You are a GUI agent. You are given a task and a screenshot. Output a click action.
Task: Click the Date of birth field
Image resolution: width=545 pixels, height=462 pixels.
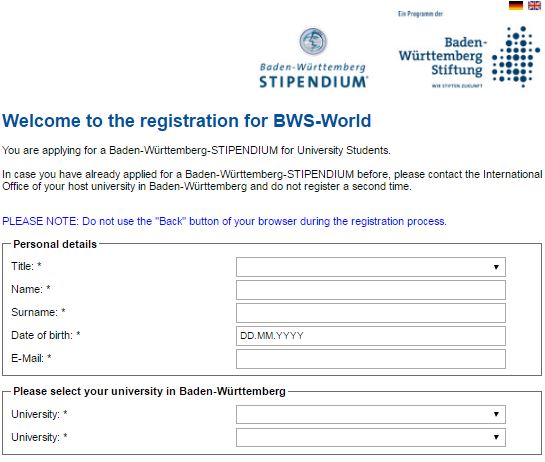click(371, 336)
